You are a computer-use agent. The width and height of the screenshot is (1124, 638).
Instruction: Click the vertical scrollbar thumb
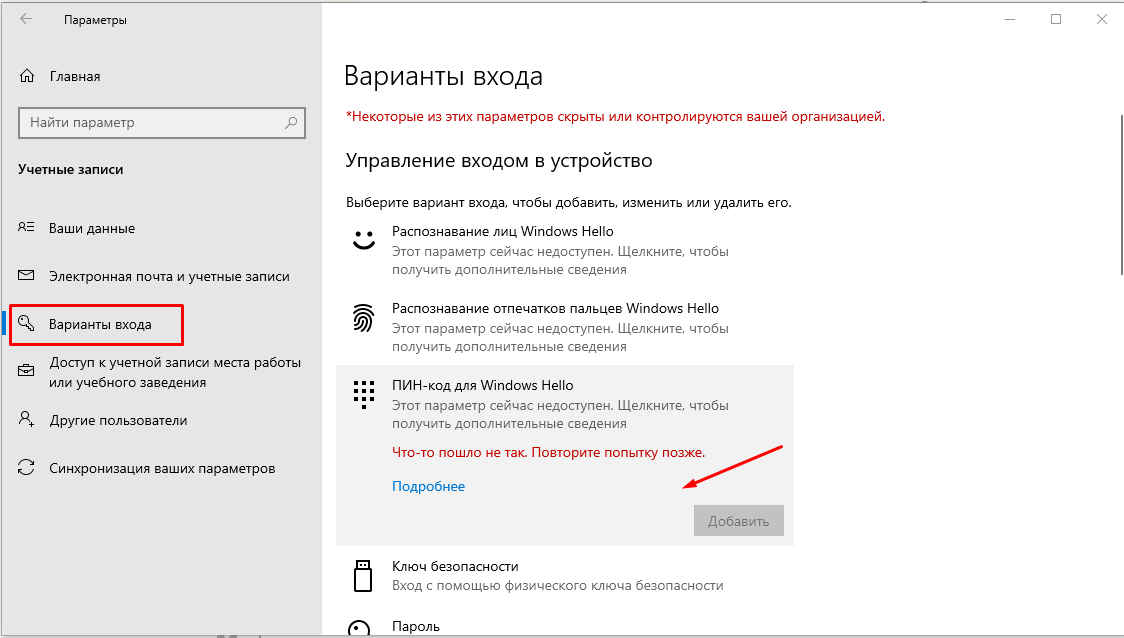(1120, 194)
